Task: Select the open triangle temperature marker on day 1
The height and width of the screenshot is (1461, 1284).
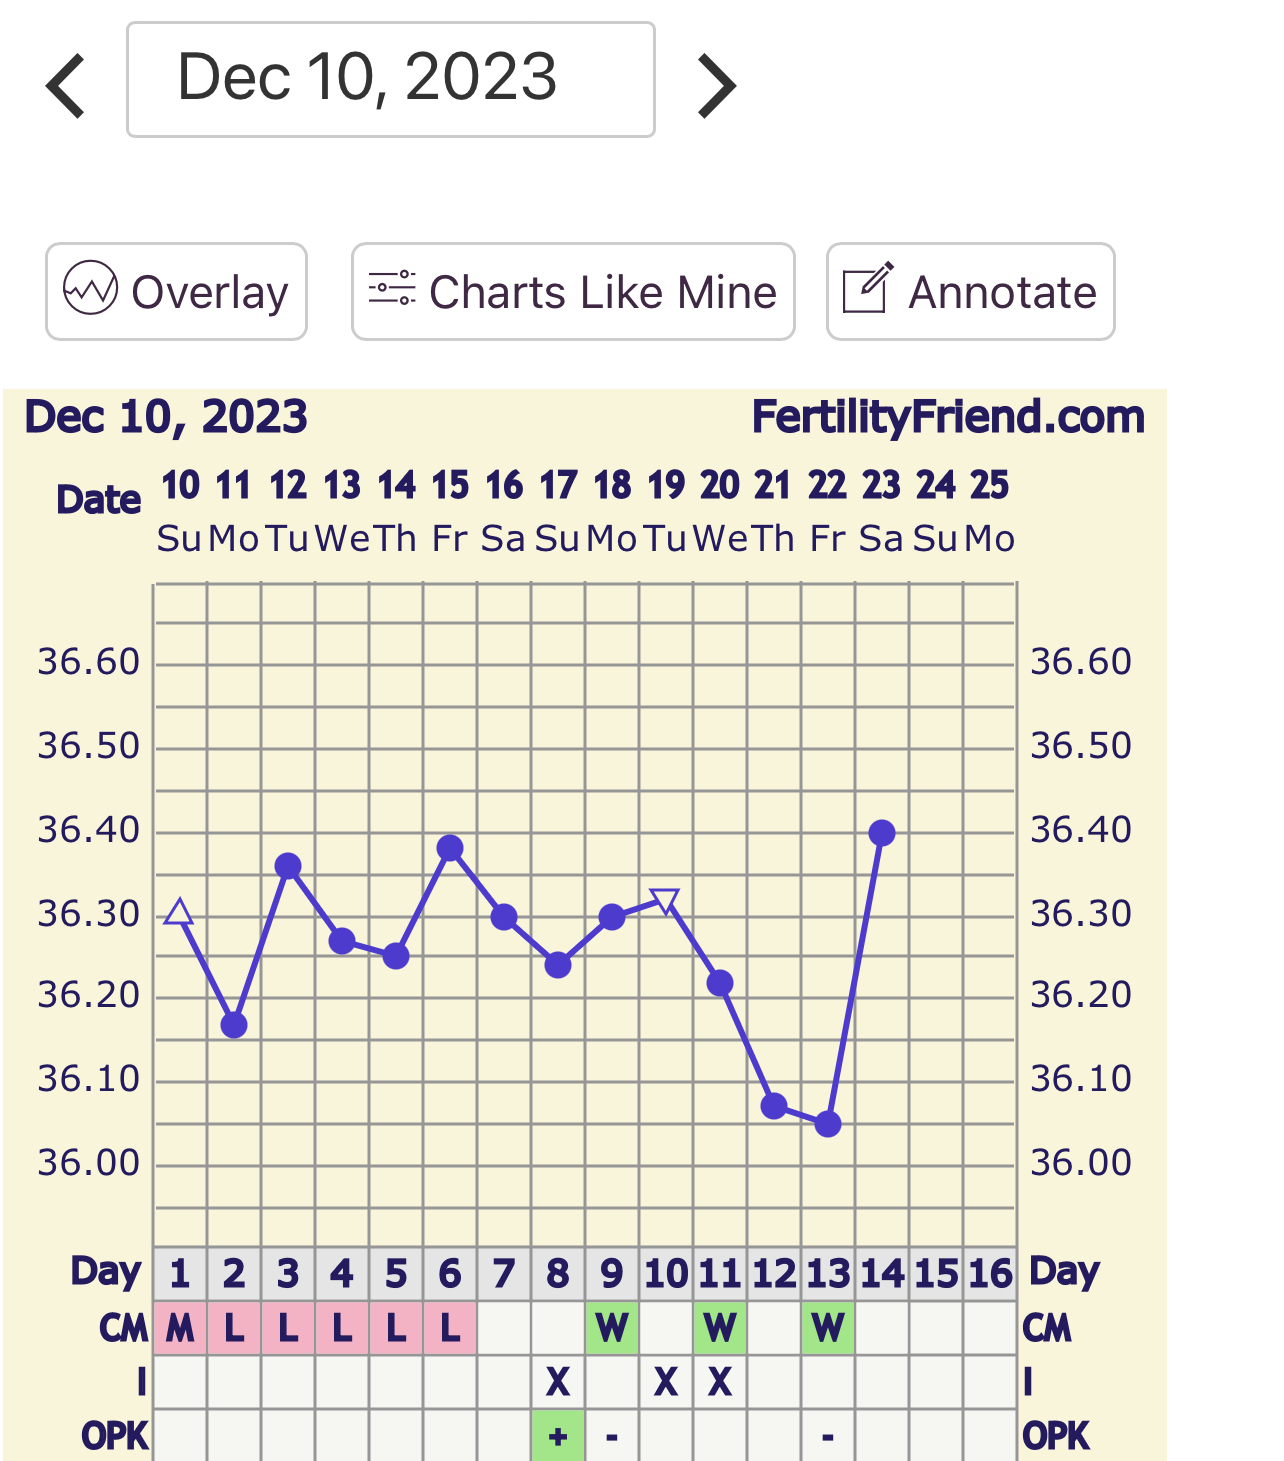Action: point(179,912)
